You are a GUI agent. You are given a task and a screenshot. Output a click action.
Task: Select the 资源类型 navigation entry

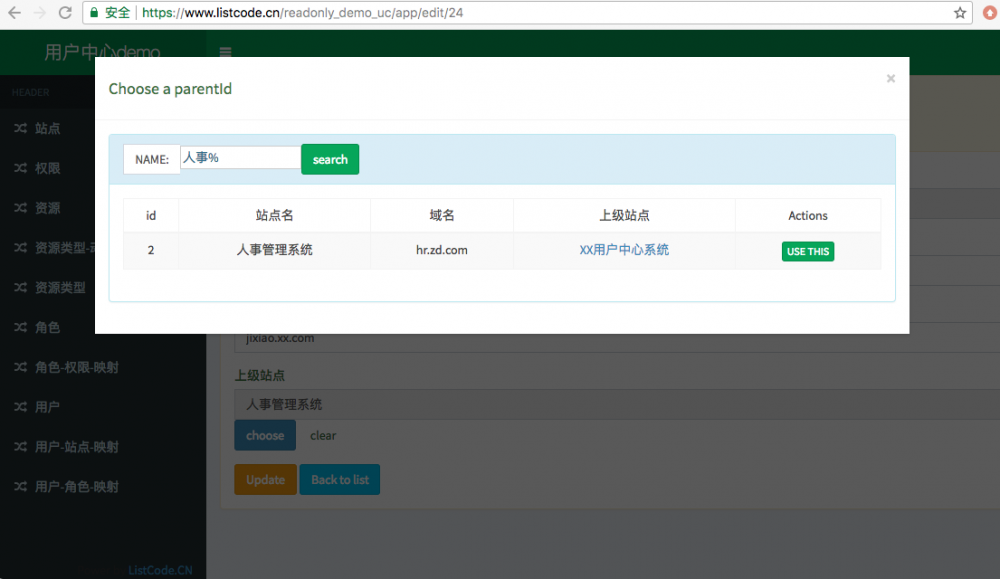22,287
